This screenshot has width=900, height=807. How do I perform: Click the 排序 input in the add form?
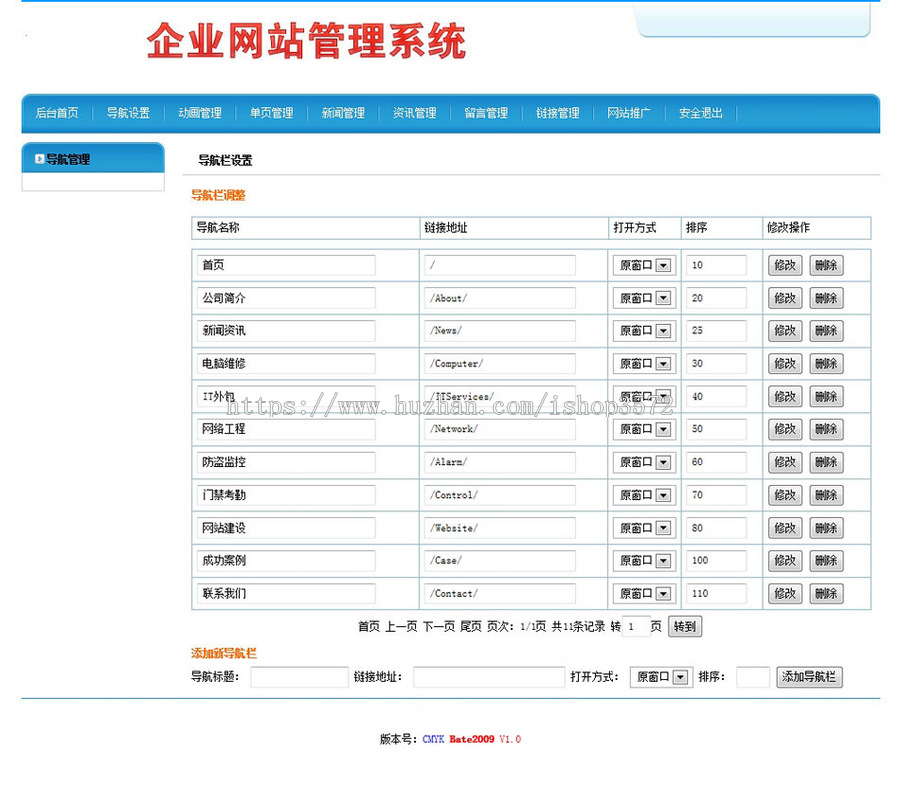752,677
